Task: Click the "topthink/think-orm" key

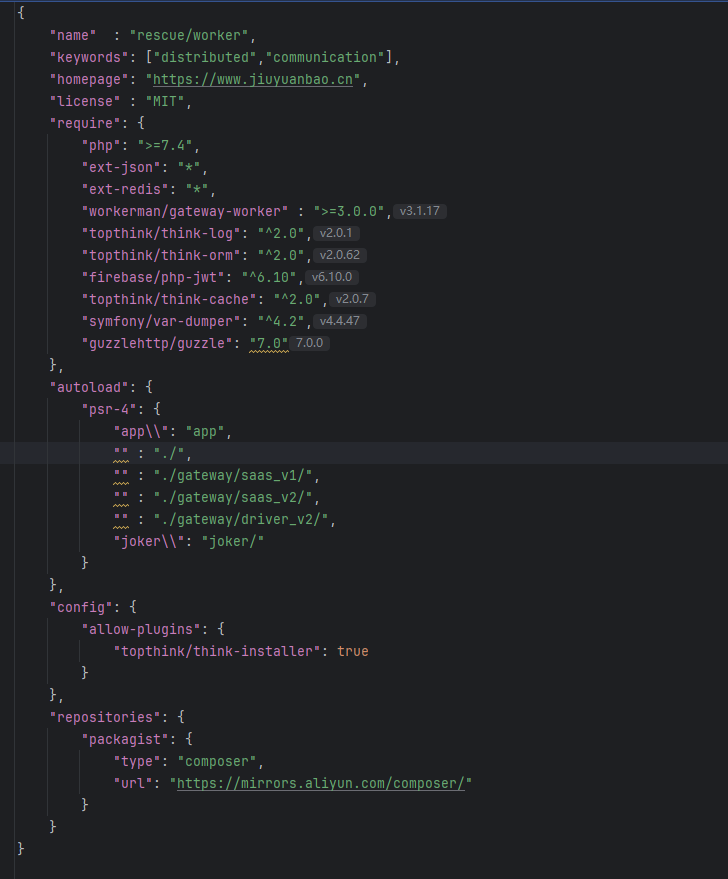Action: click(161, 255)
